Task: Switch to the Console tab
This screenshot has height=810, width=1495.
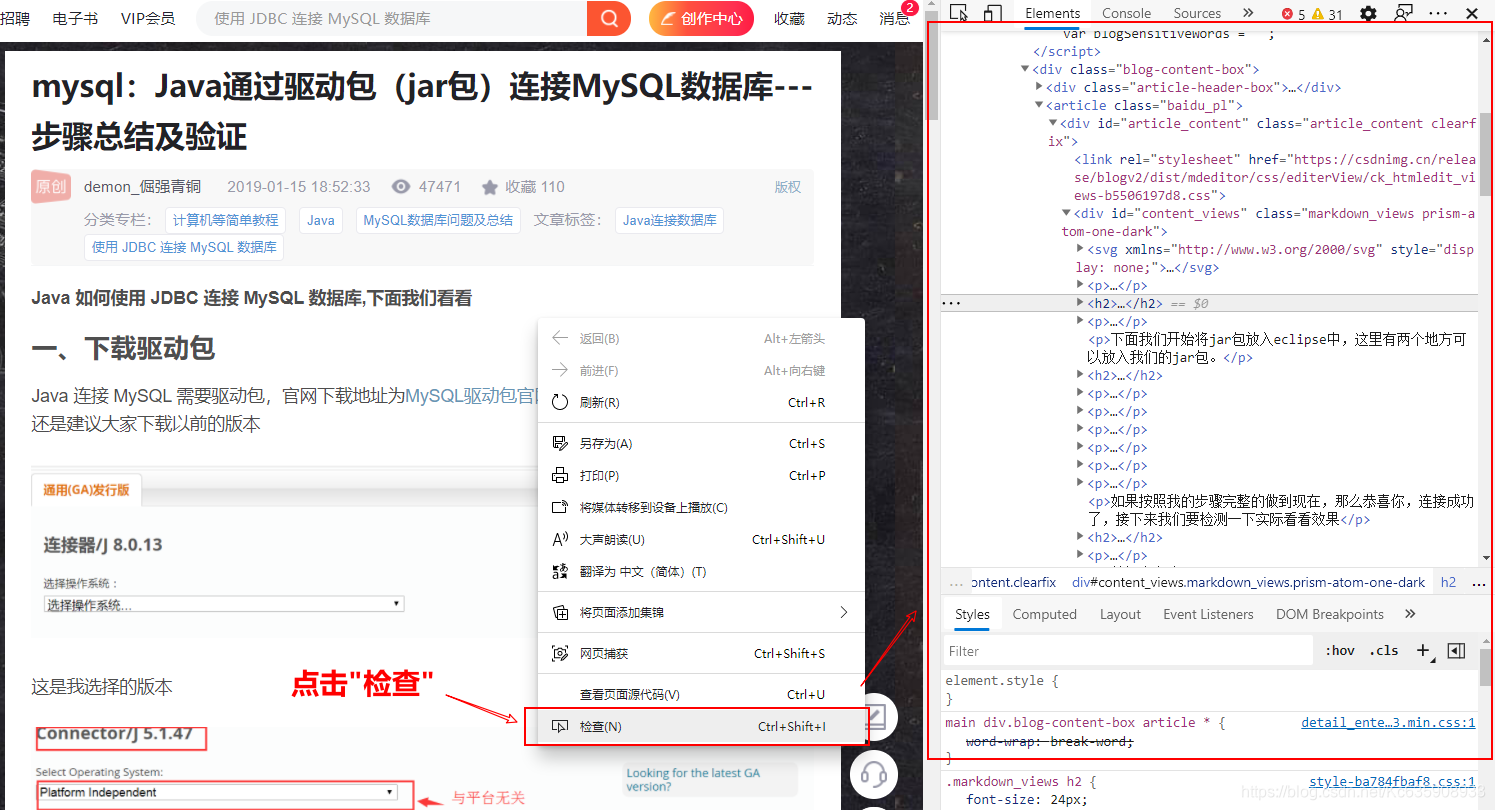Action: (x=1126, y=13)
